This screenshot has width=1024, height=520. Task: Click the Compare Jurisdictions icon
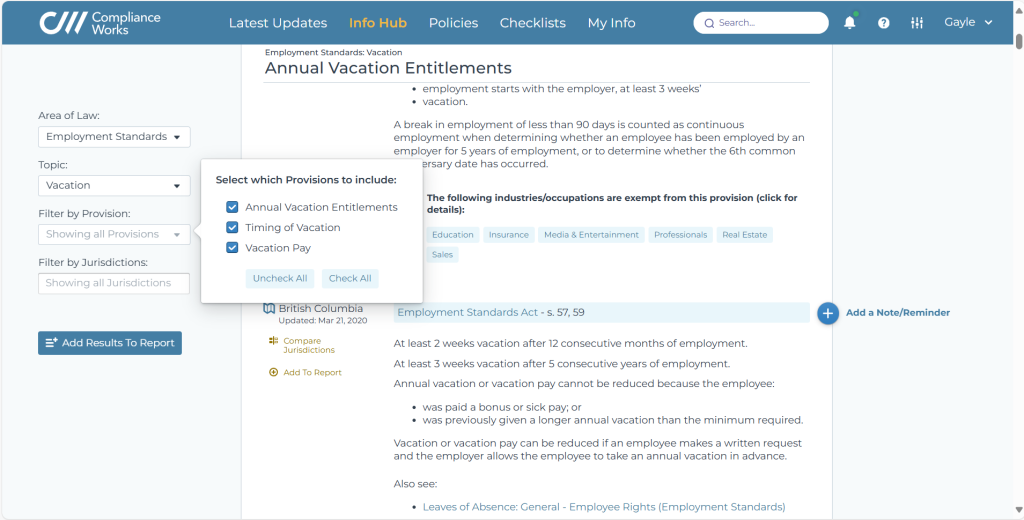point(274,341)
